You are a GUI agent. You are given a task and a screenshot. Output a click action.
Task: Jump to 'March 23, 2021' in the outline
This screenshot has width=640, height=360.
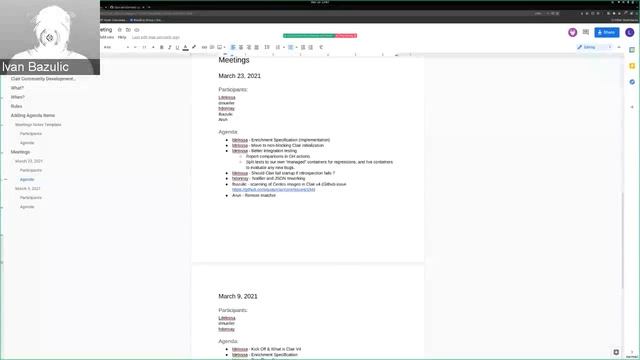29,161
